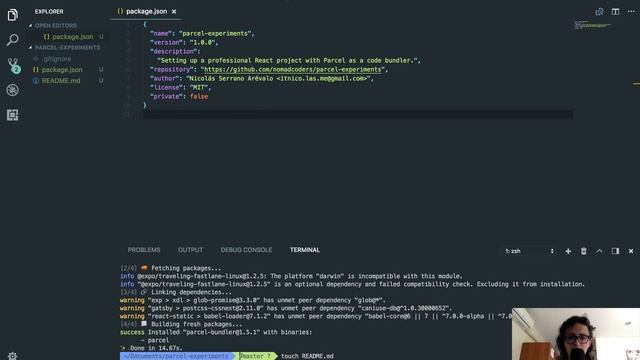Open the Search view icon

click(x=13, y=40)
